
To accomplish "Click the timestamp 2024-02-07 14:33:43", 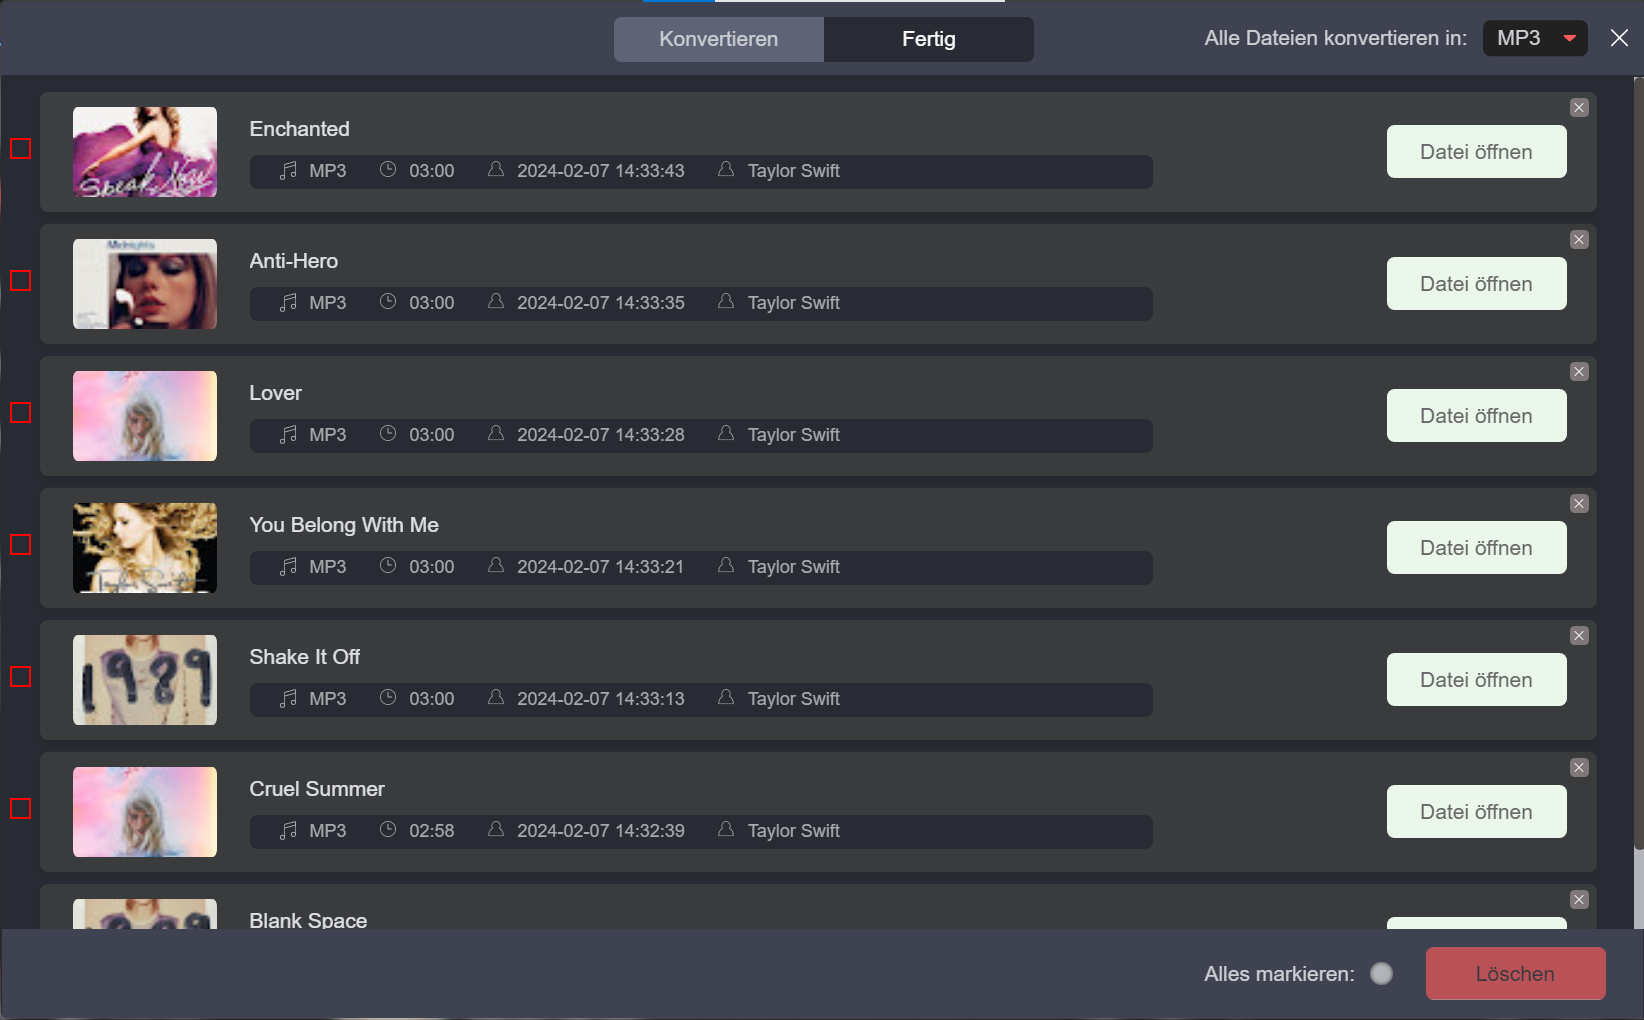I will click(x=600, y=171).
